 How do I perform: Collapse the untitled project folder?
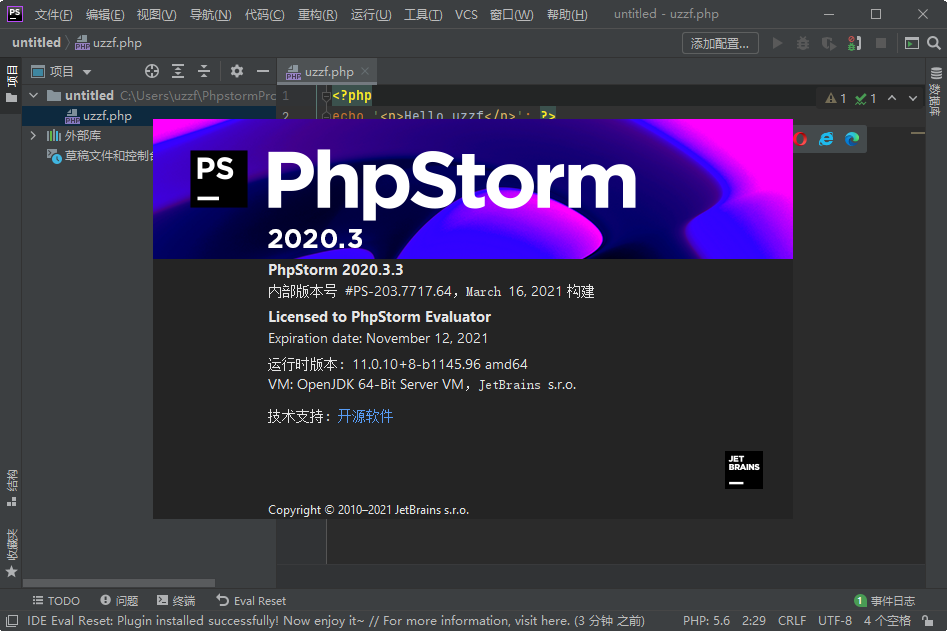click(34, 95)
